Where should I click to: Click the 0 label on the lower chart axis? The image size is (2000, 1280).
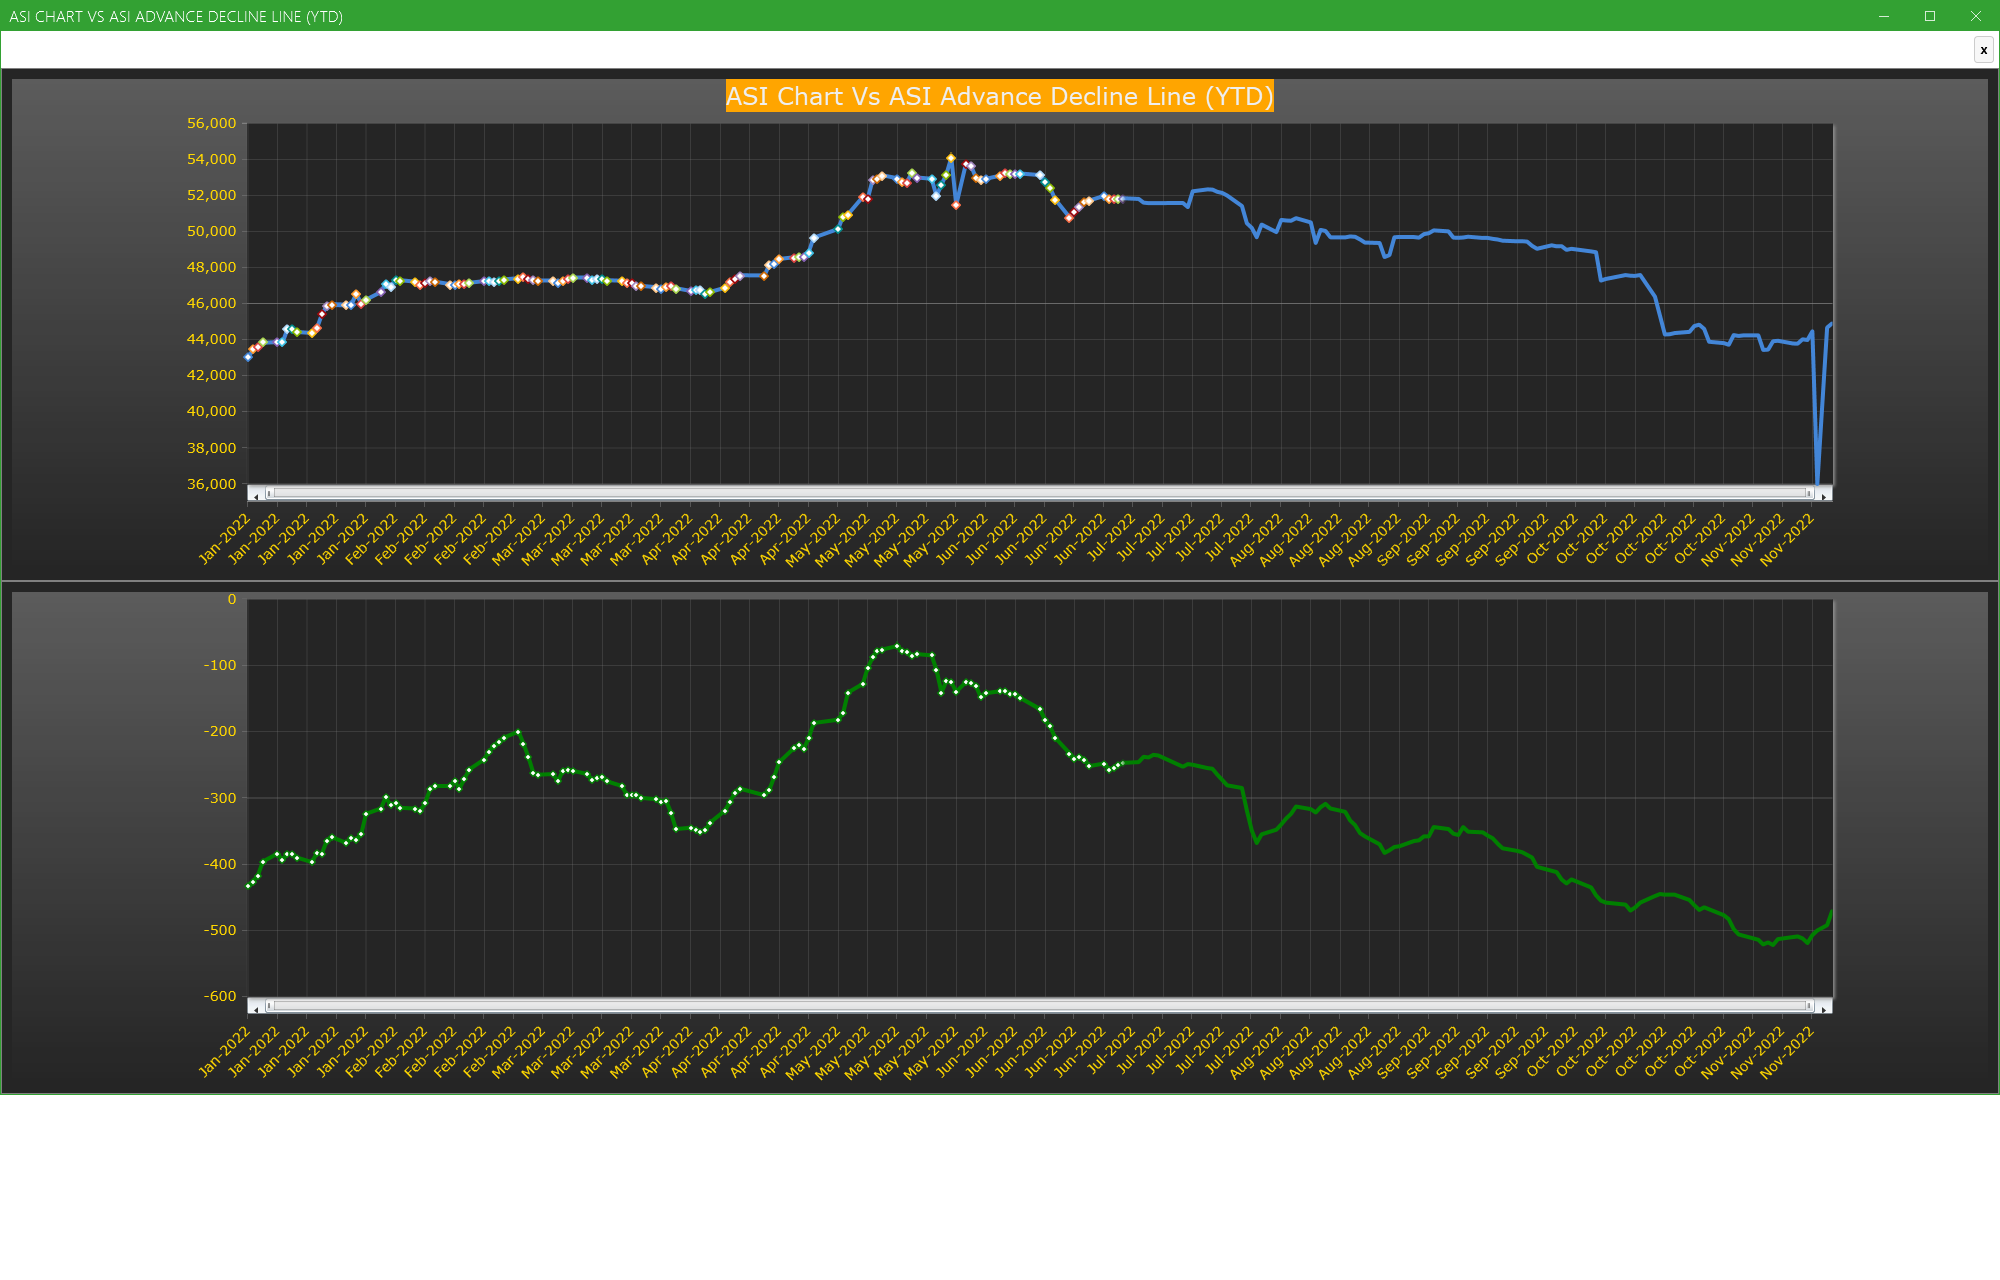(232, 599)
